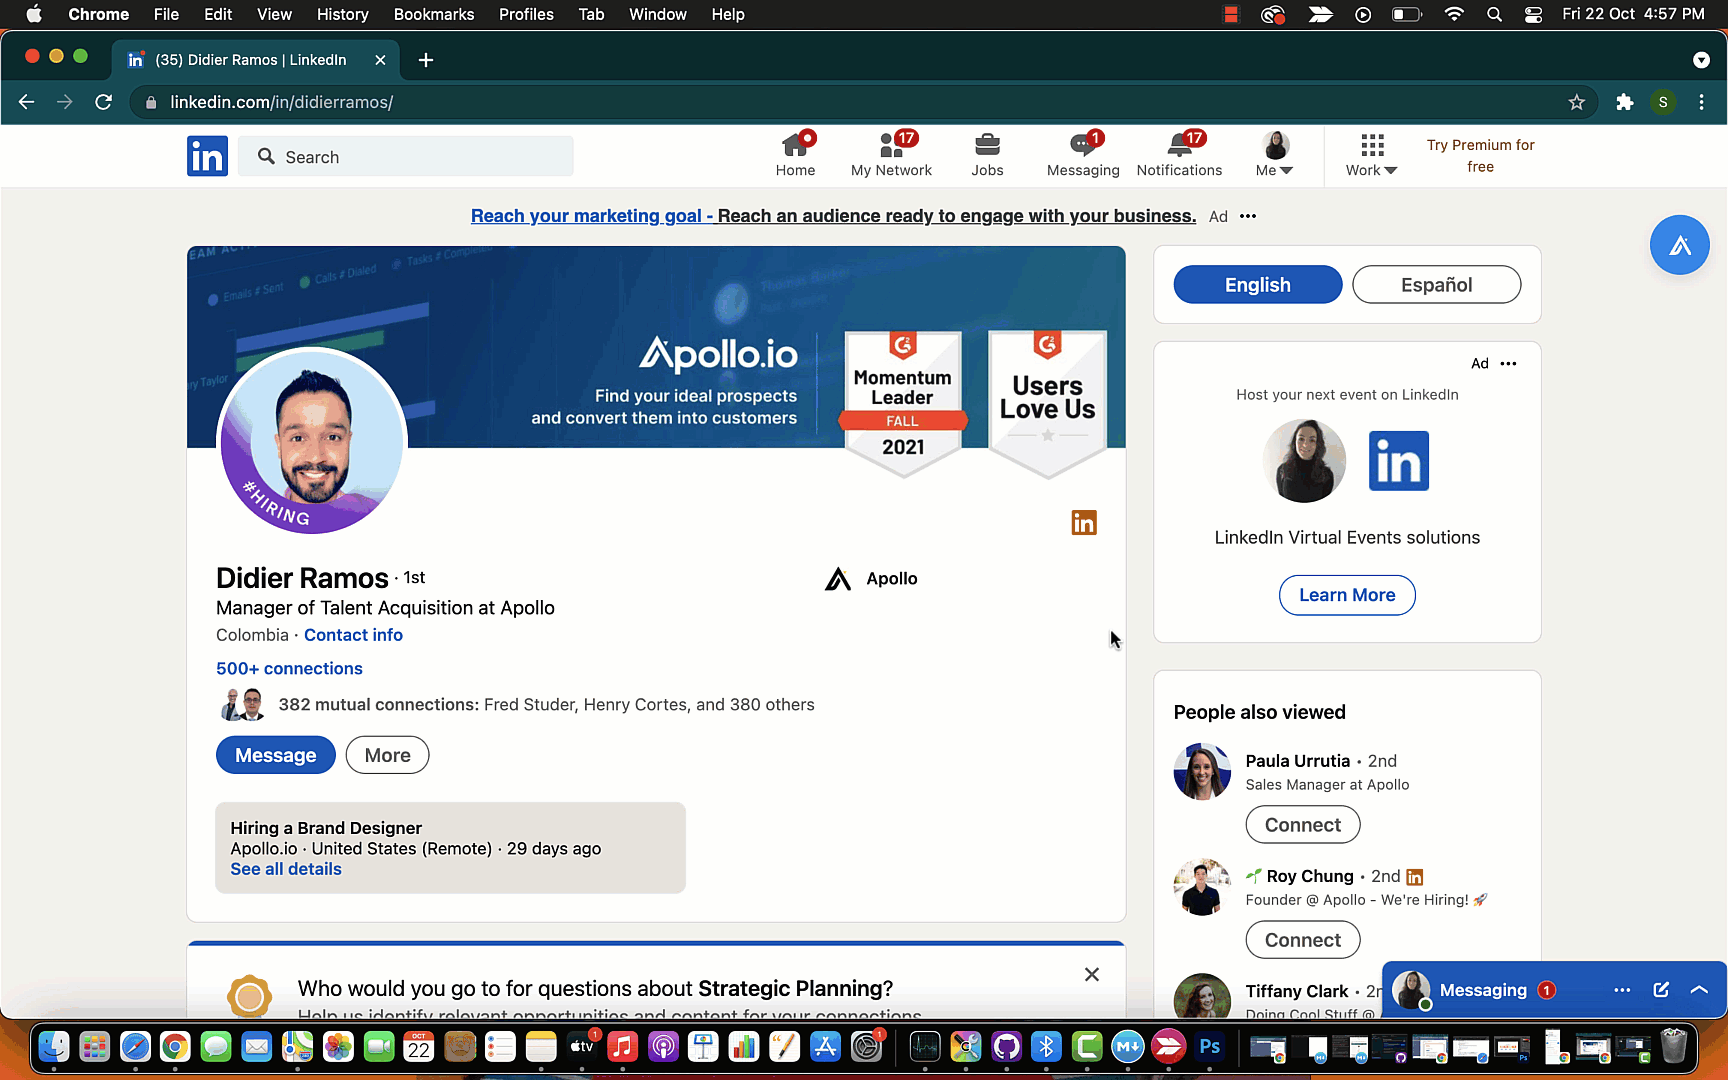Click the Message button on profile
The width and height of the screenshot is (1728, 1080).
coord(275,755)
